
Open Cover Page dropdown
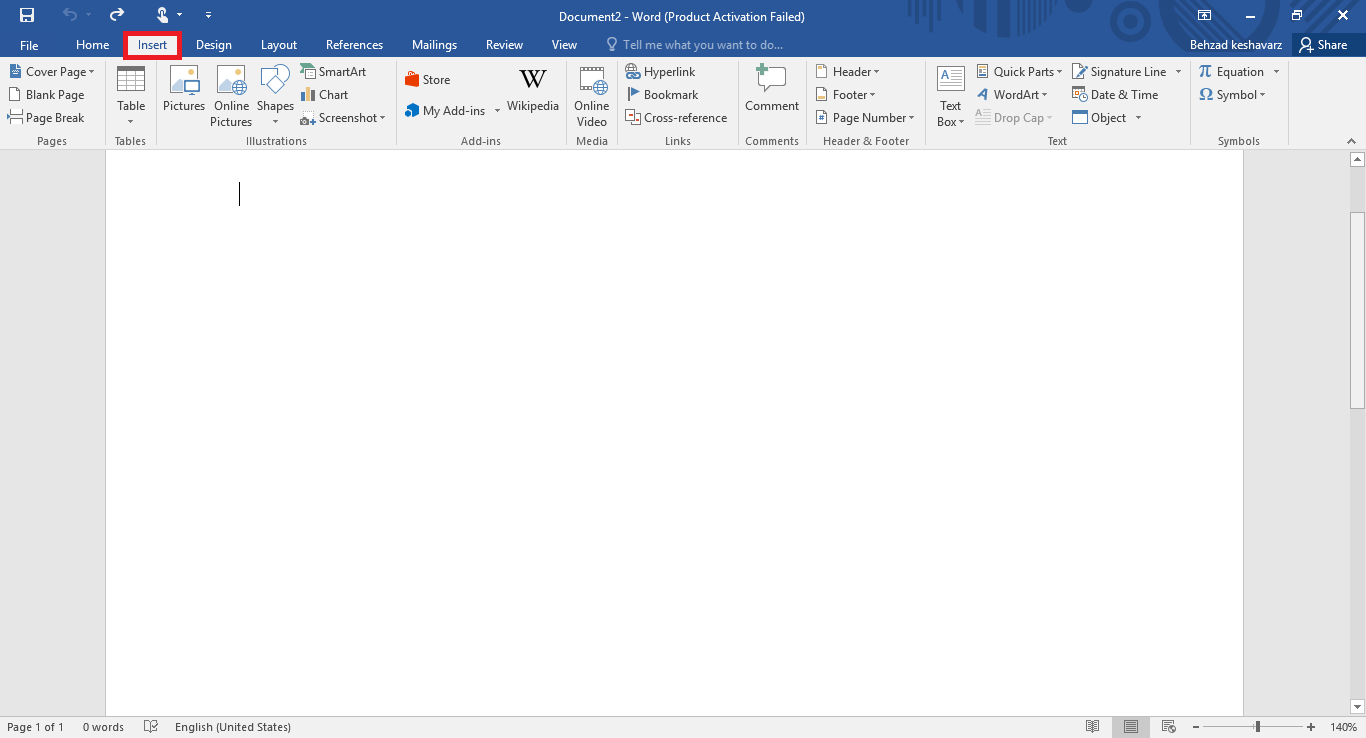52,72
